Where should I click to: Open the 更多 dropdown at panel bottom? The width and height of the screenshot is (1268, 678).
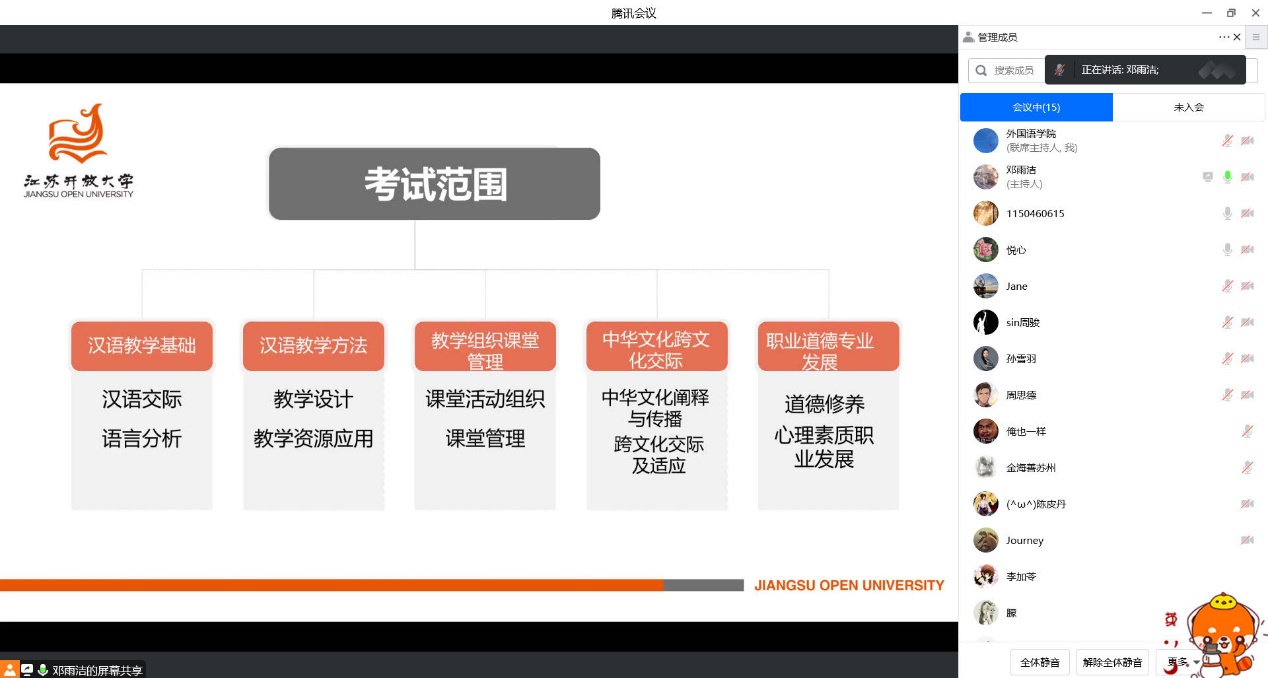pyautogui.click(x=1182, y=662)
